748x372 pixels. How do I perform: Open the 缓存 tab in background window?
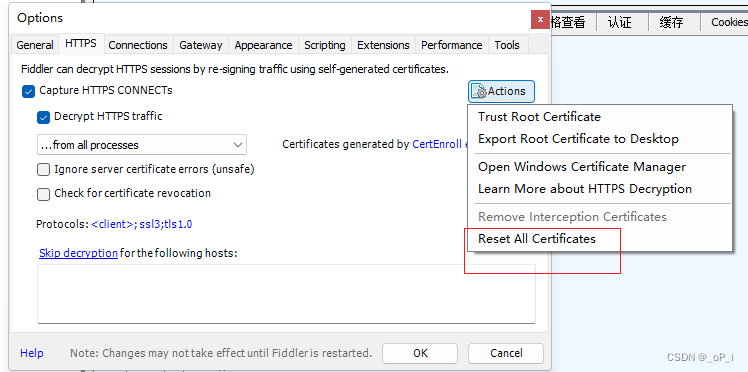click(x=671, y=22)
